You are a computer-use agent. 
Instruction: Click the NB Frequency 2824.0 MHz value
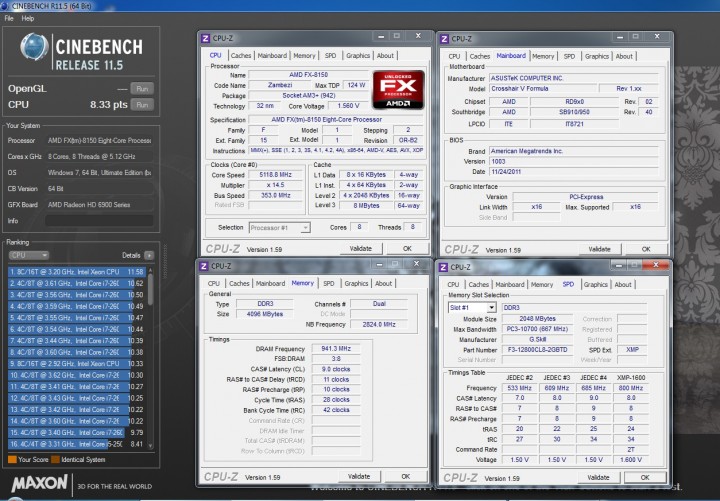click(379, 325)
